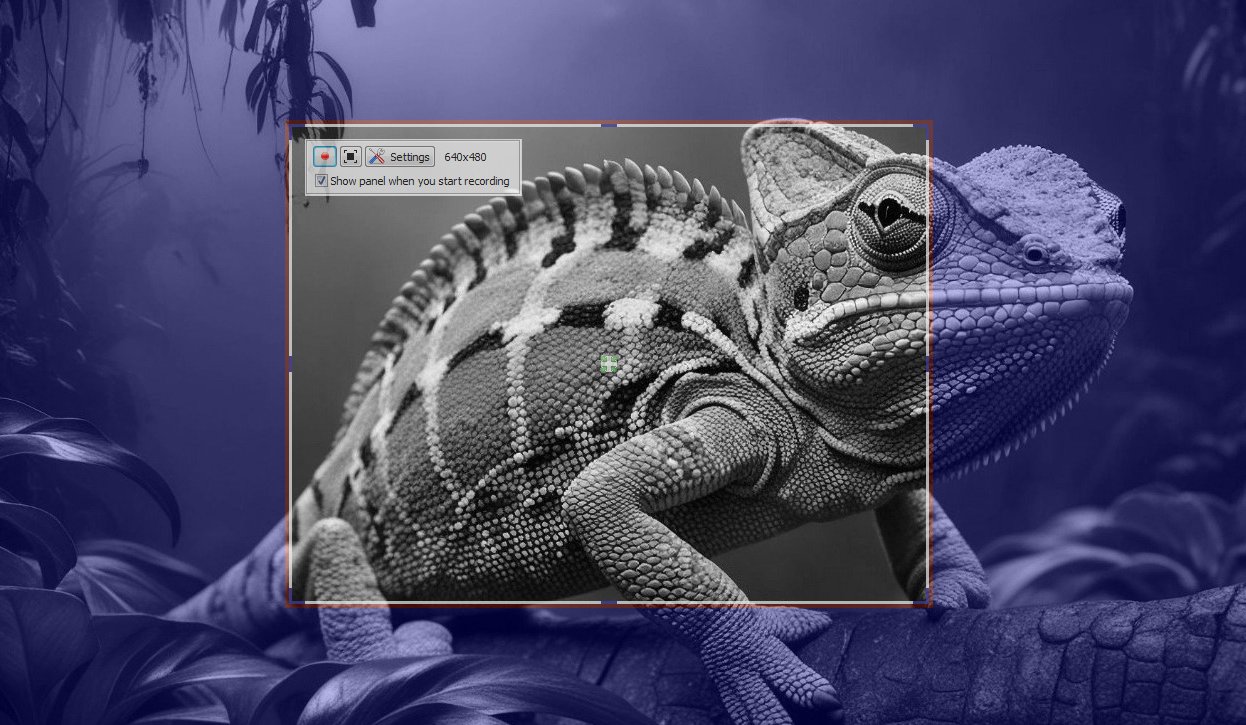Uncheck the Show panel when recording checkbox

321,181
